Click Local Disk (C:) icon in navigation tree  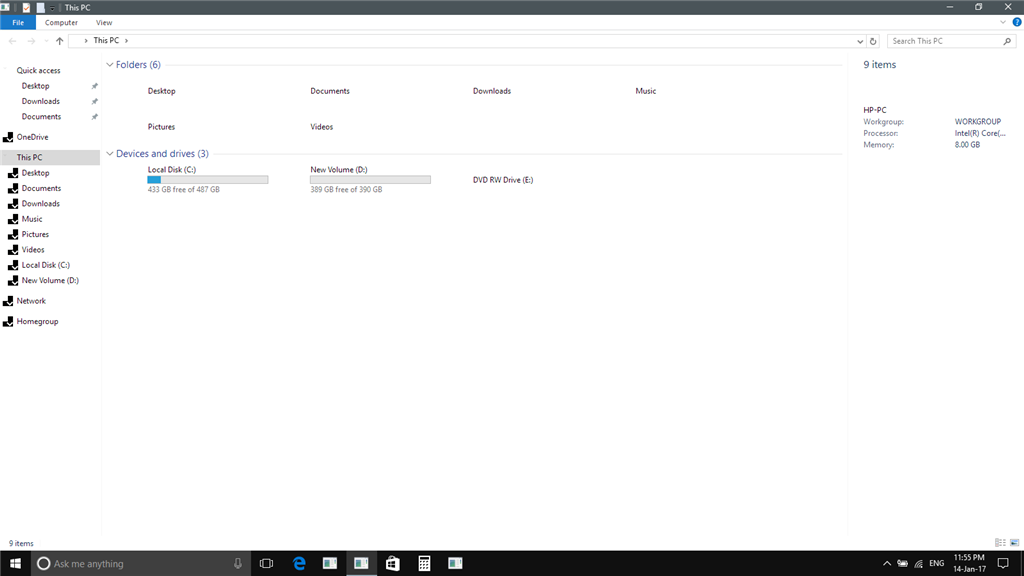(x=13, y=265)
